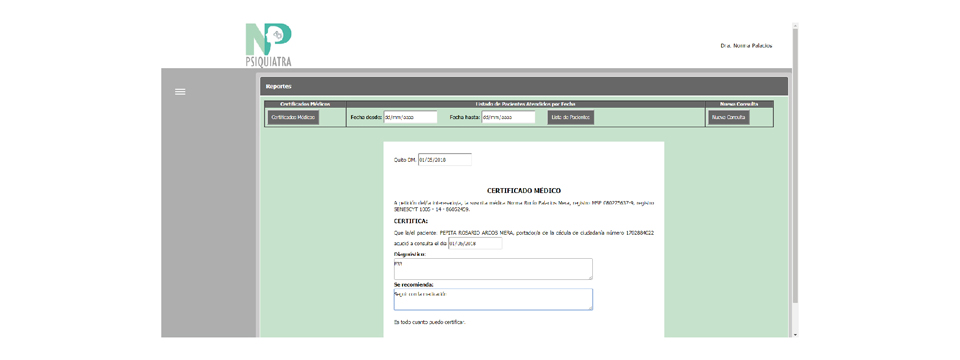Click the 'Se recomienda:' label
Image resolution: width=960 pixels, height=360 pixels.
point(414,285)
